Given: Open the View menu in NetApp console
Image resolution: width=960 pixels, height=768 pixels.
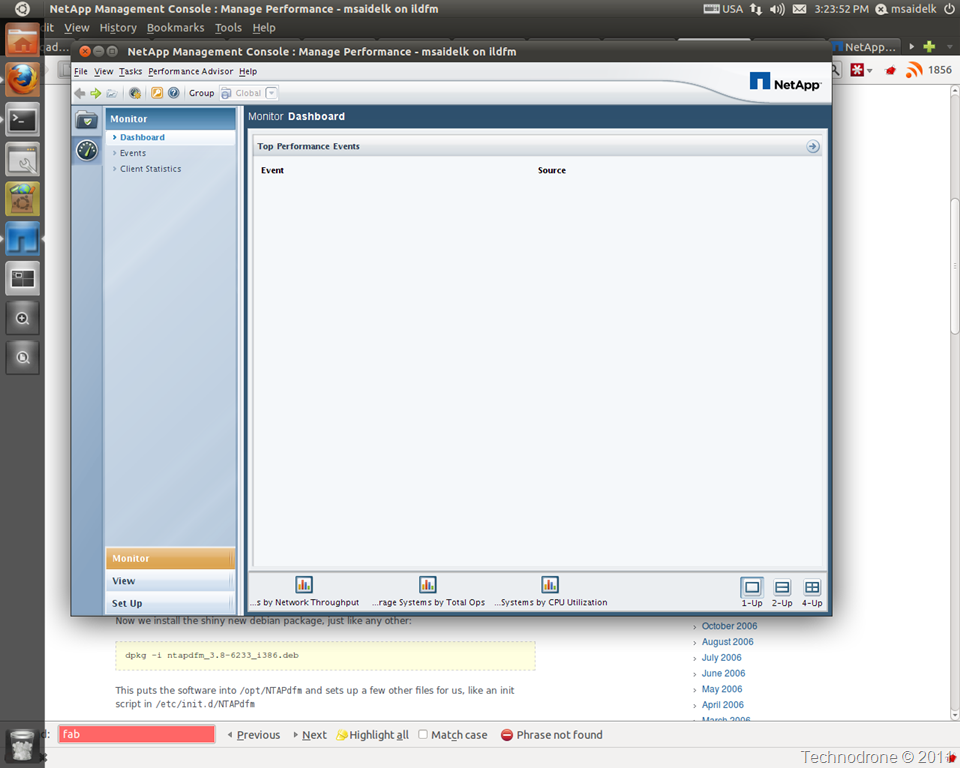Looking at the screenshot, I should click(x=103, y=72).
